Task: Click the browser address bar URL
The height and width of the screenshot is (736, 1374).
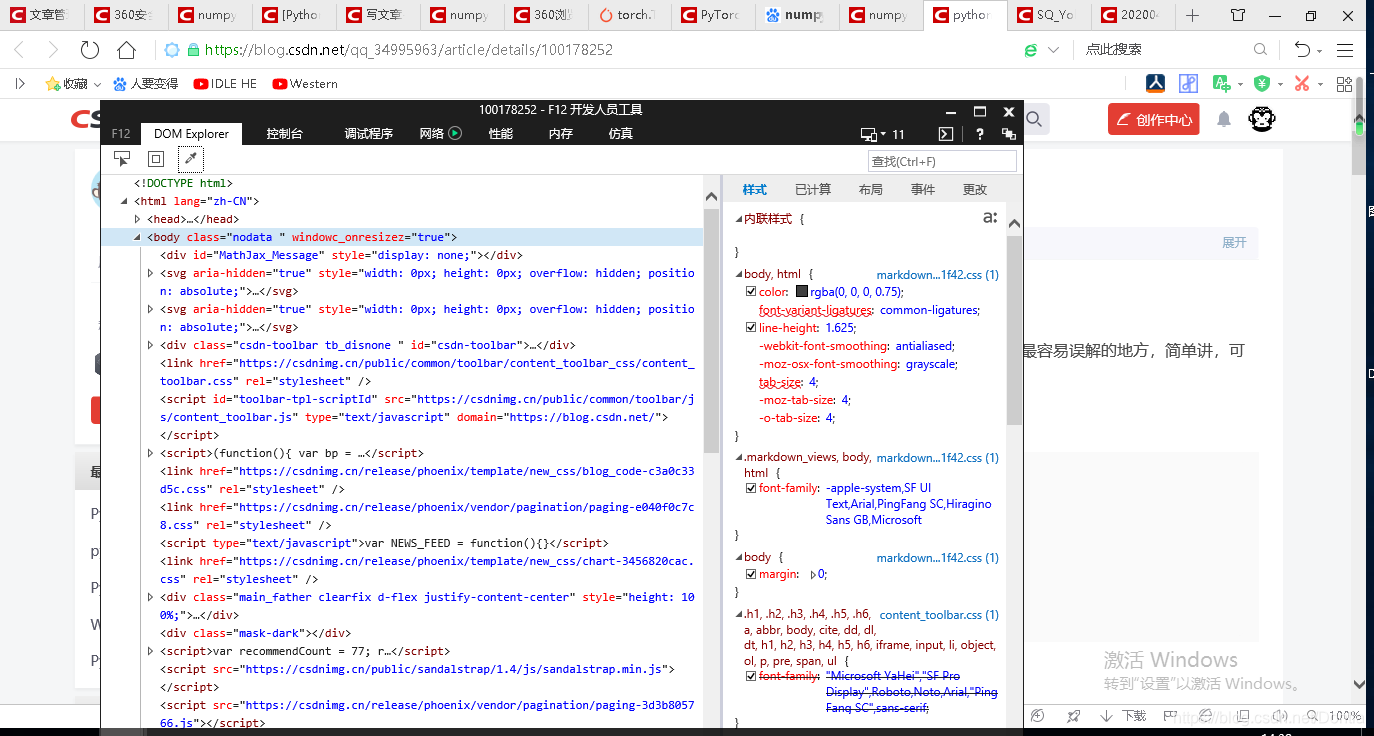Action: tap(408, 49)
